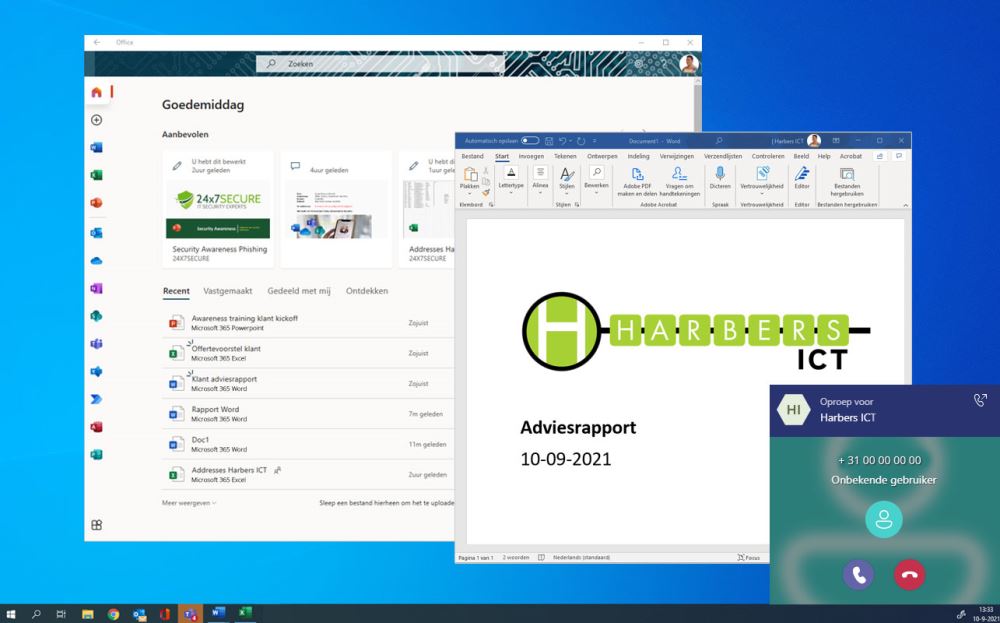Select the Ontdekken tab in Office
This screenshot has width=1000, height=623.
(x=367, y=291)
